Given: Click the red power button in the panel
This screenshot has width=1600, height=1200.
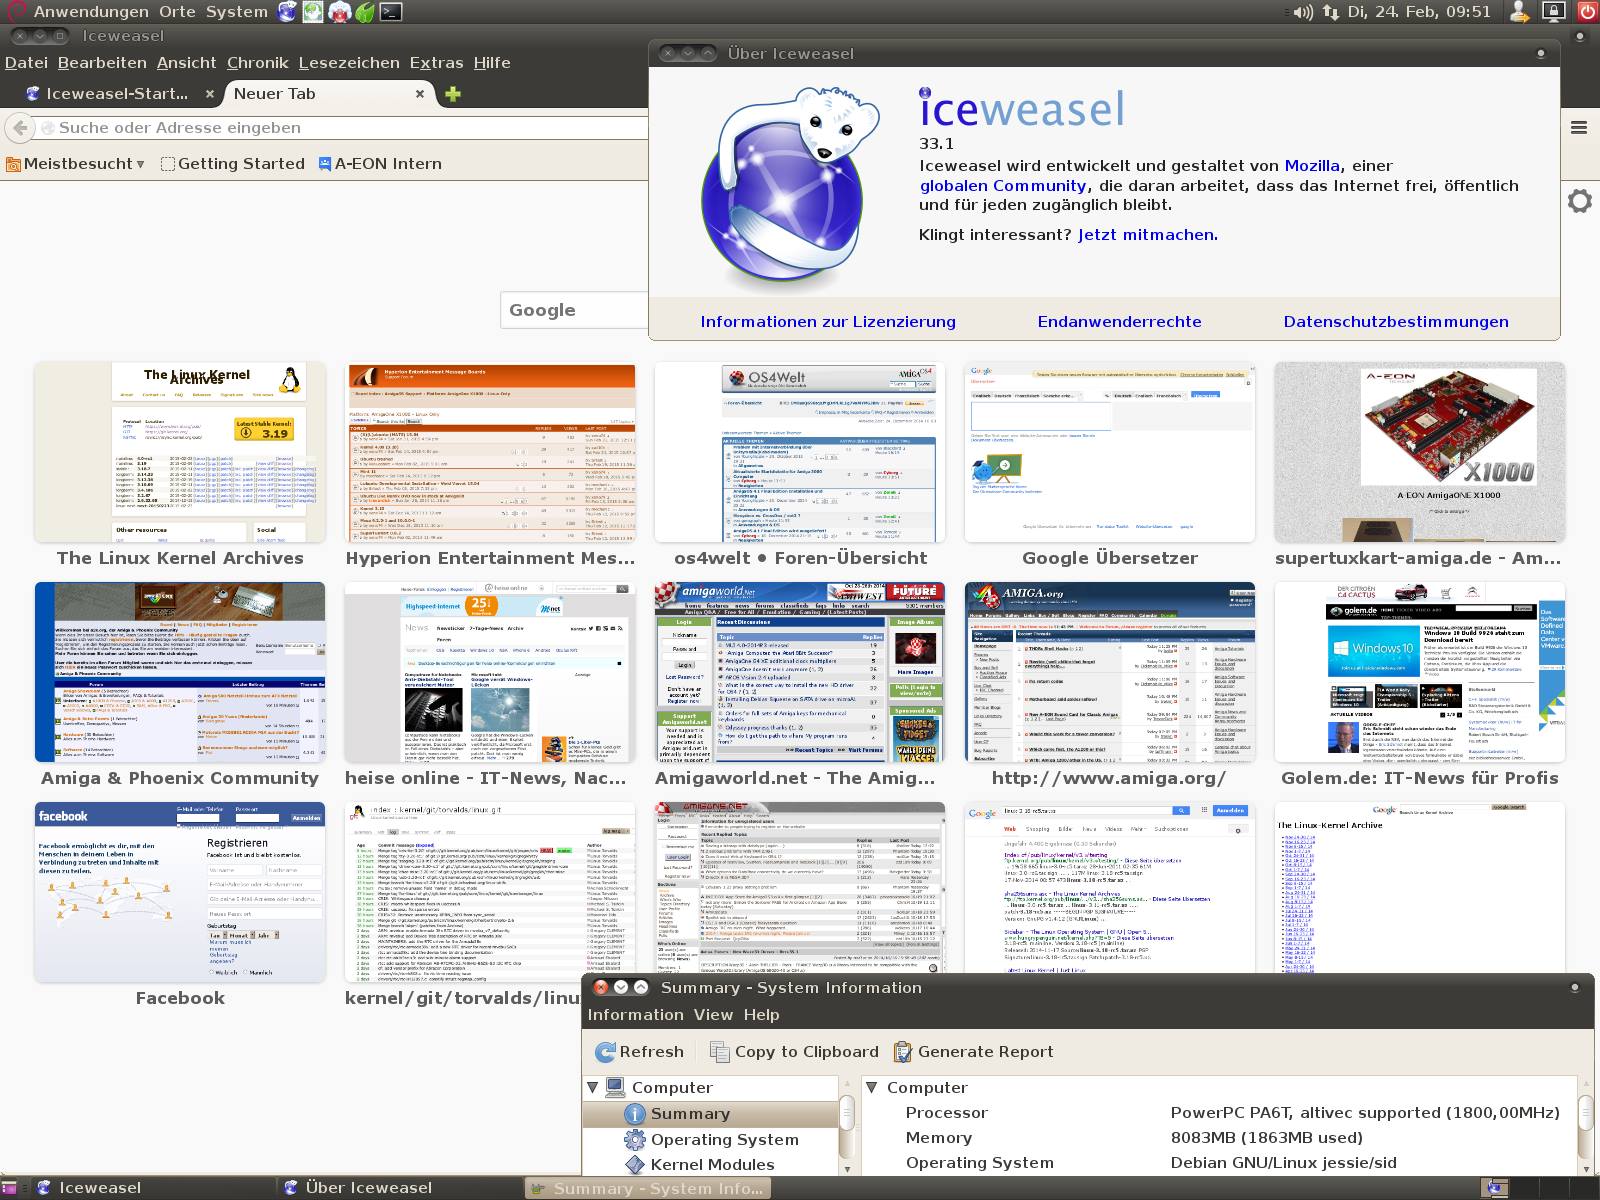Looking at the screenshot, I should tap(1587, 12).
